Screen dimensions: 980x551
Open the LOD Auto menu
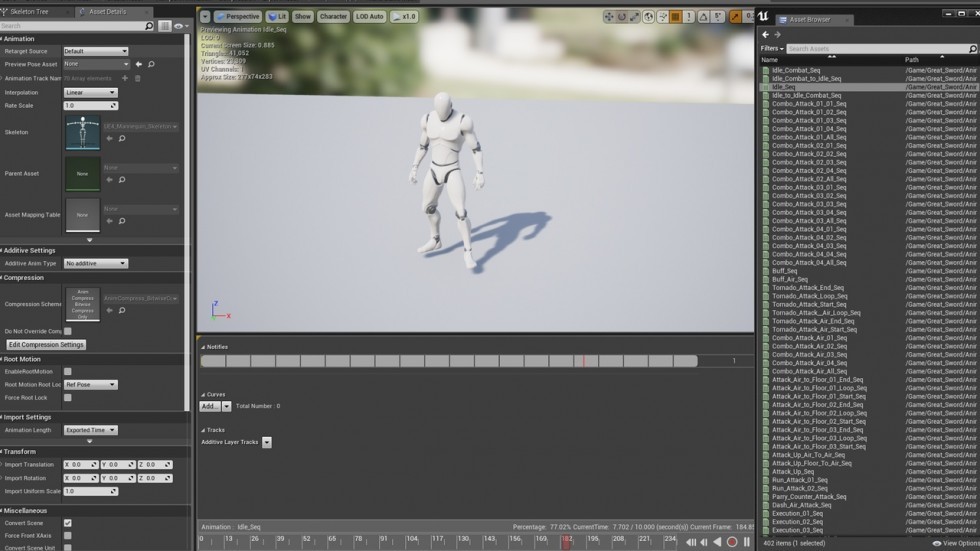click(x=369, y=17)
